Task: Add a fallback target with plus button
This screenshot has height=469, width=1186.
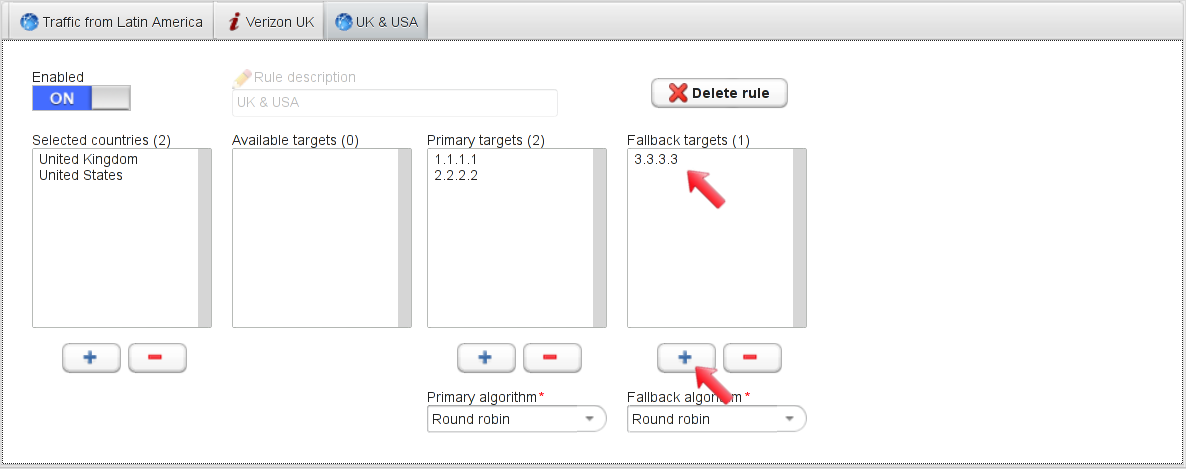Action: point(686,358)
